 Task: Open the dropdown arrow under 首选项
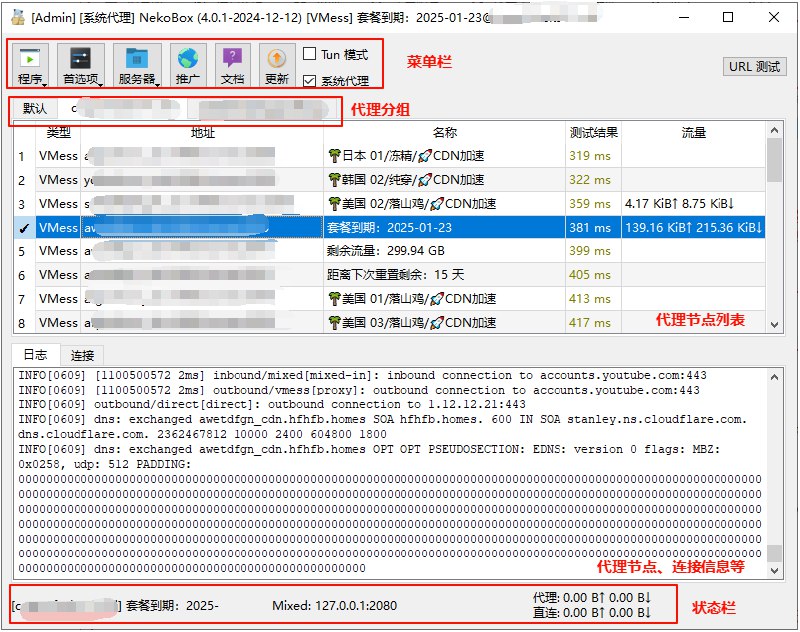102,82
